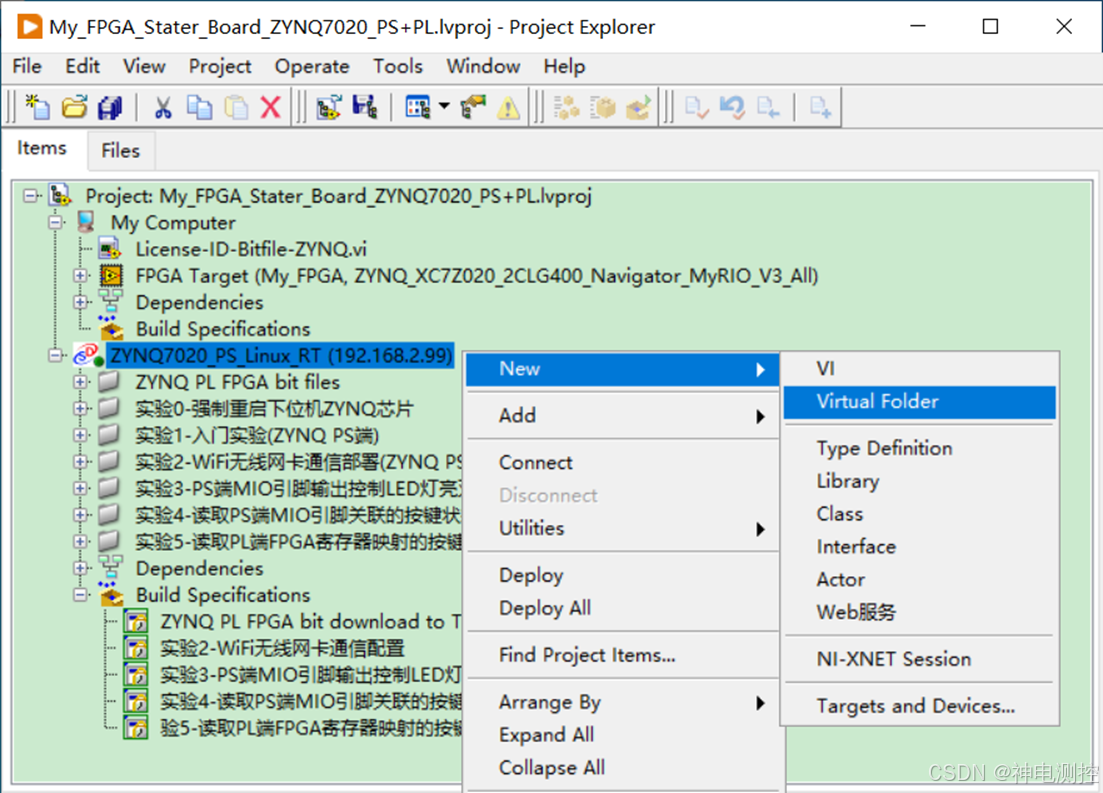Expand the FPGA Target tree node
This screenshot has width=1103, height=793.
[x=81, y=275]
